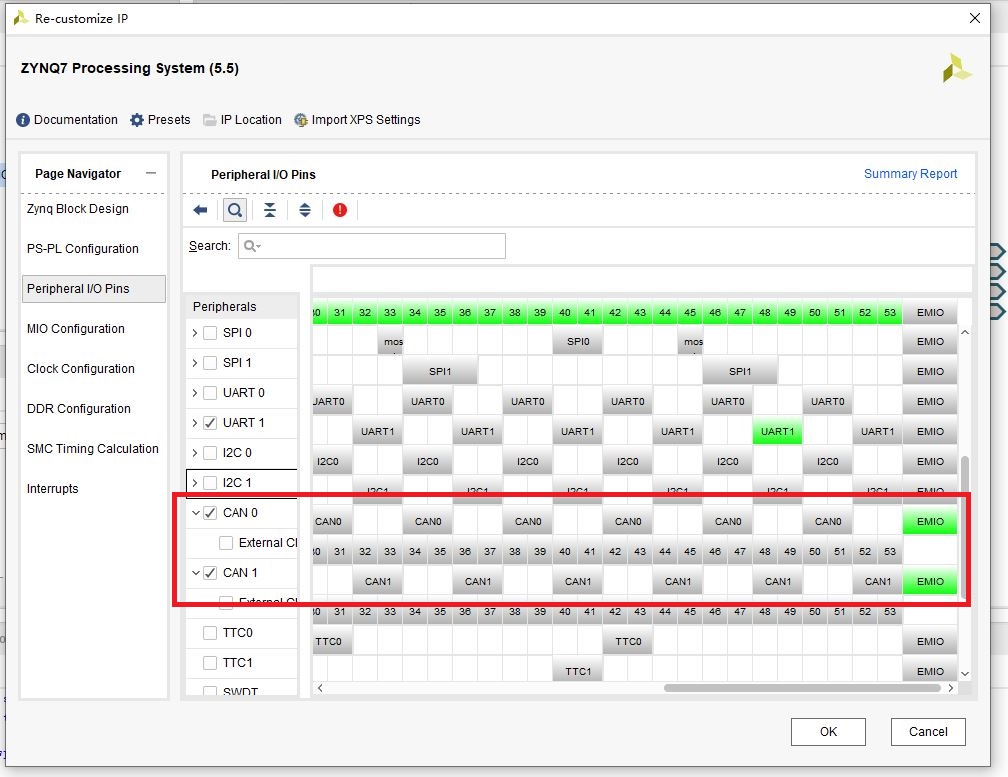Enable the TTC1 checkbox
The height and width of the screenshot is (777, 1008).
pyautogui.click(x=210, y=663)
